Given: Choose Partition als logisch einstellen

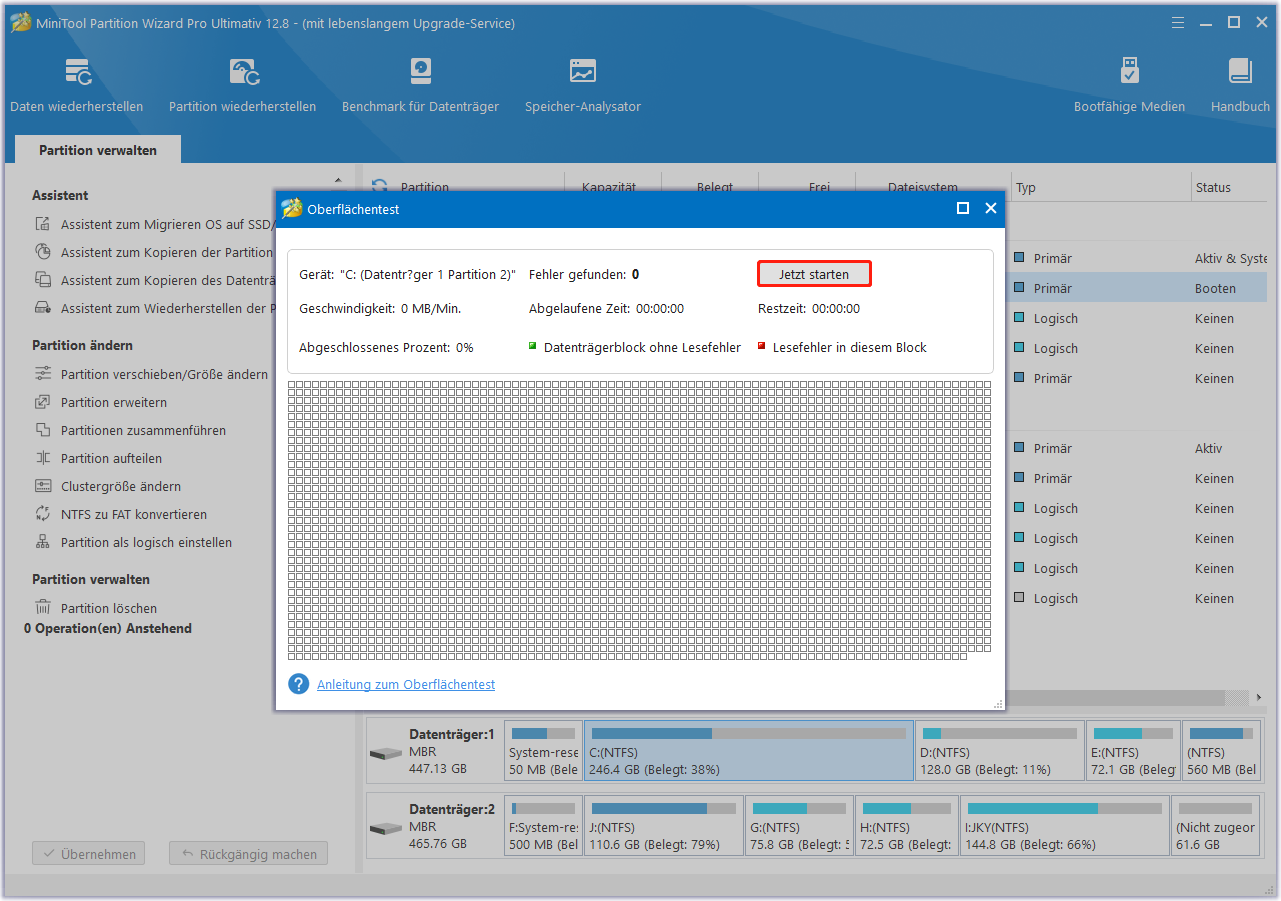Looking at the screenshot, I should coord(133,542).
